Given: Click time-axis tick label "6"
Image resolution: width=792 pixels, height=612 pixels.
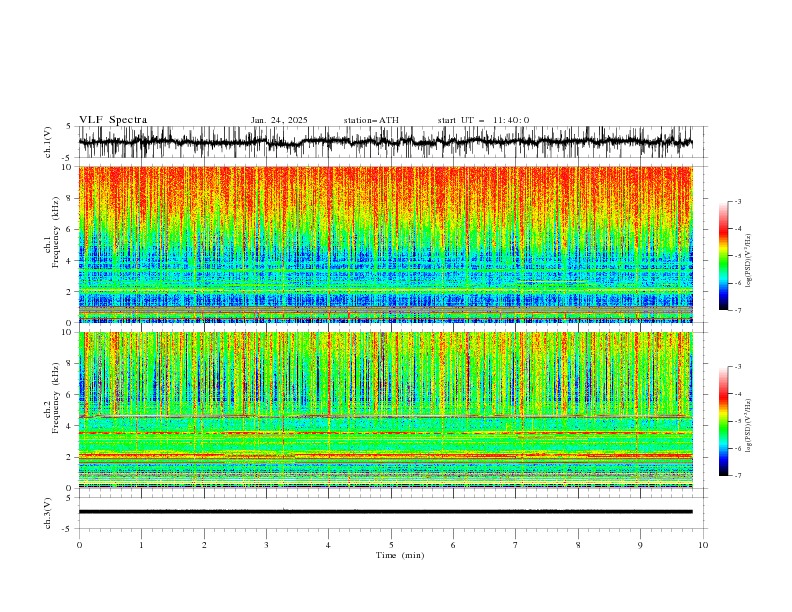Looking at the screenshot, I should coord(453,545).
